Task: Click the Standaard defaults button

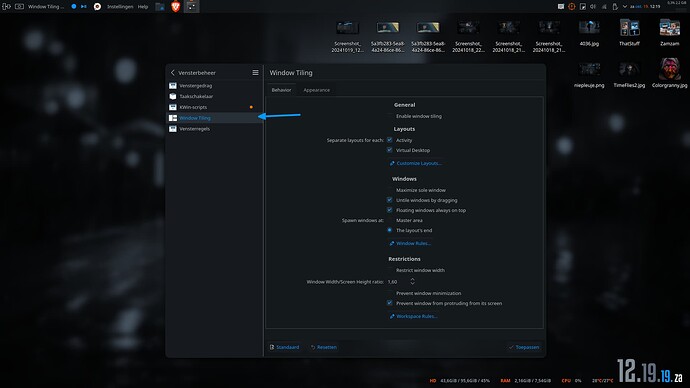Action: coord(284,347)
